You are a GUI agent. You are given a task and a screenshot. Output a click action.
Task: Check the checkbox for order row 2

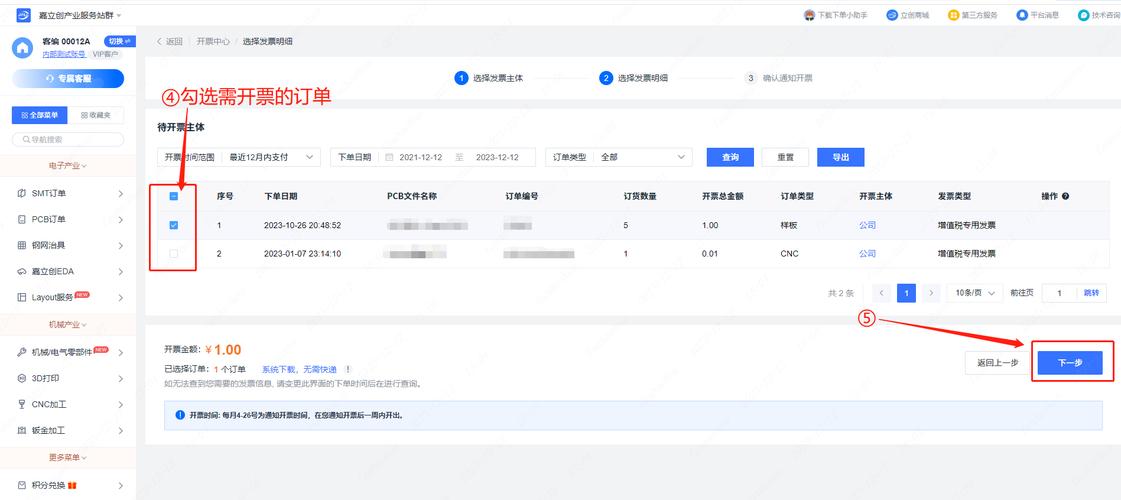[x=173, y=254]
